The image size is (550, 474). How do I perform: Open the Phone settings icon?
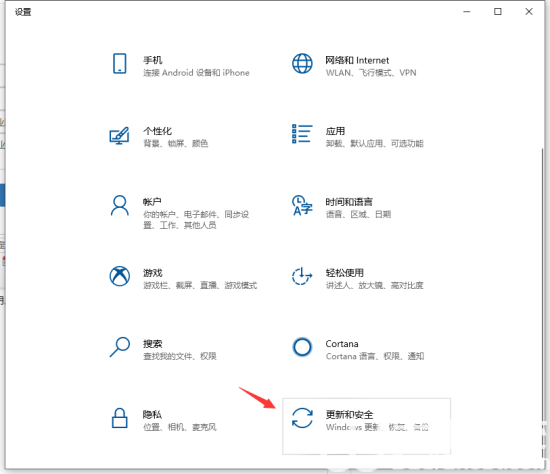(x=120, y=64)
